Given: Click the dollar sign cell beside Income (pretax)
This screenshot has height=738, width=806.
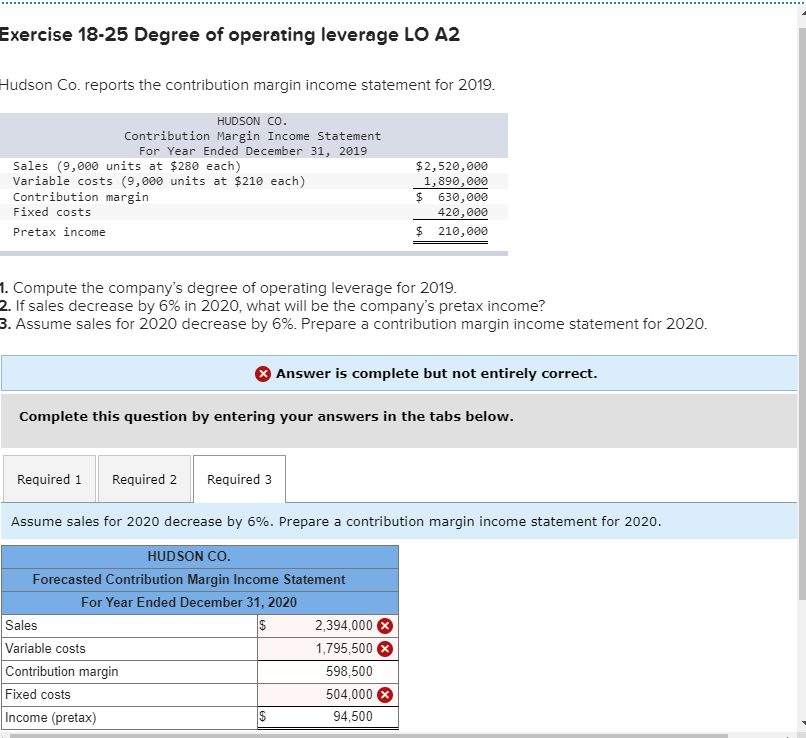Looking at the screenshot, I should (261, 717).
